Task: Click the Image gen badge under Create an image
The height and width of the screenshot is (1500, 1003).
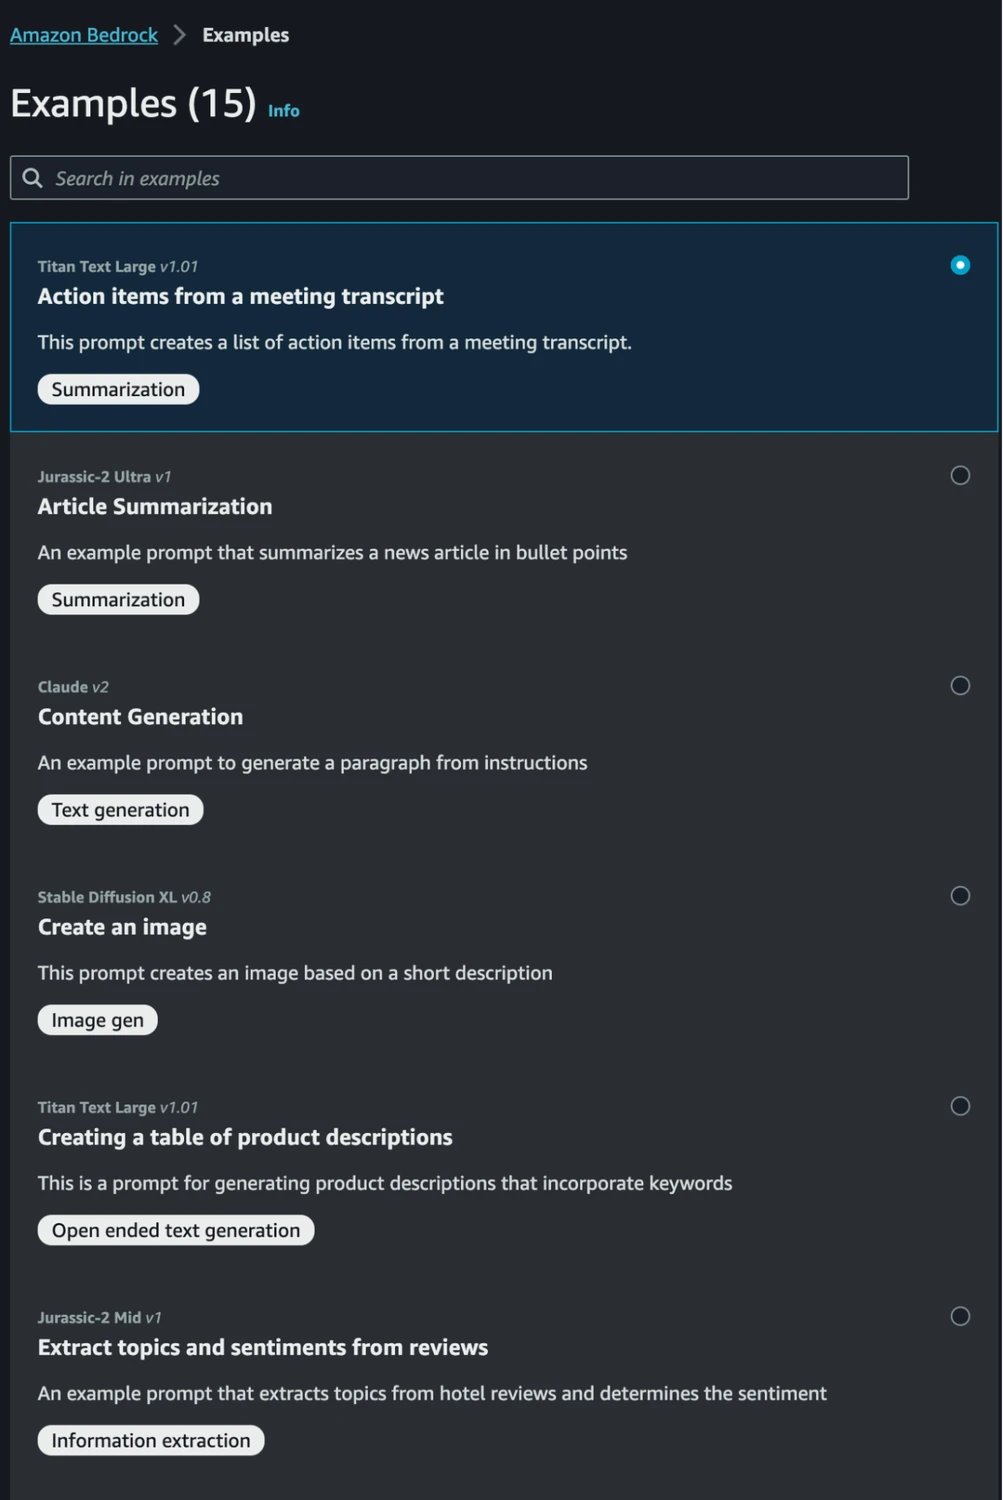Action: pyautogui.click(x=96, y=1019)
